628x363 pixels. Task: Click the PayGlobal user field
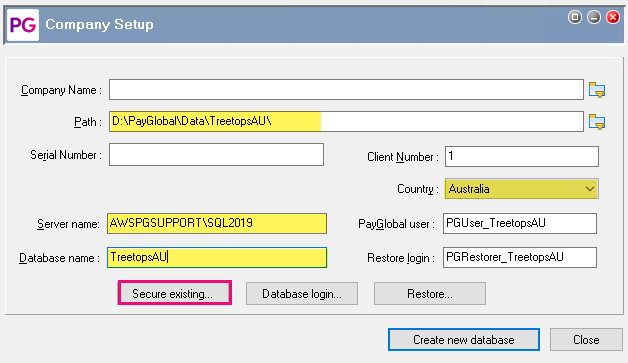coord(520,223)
